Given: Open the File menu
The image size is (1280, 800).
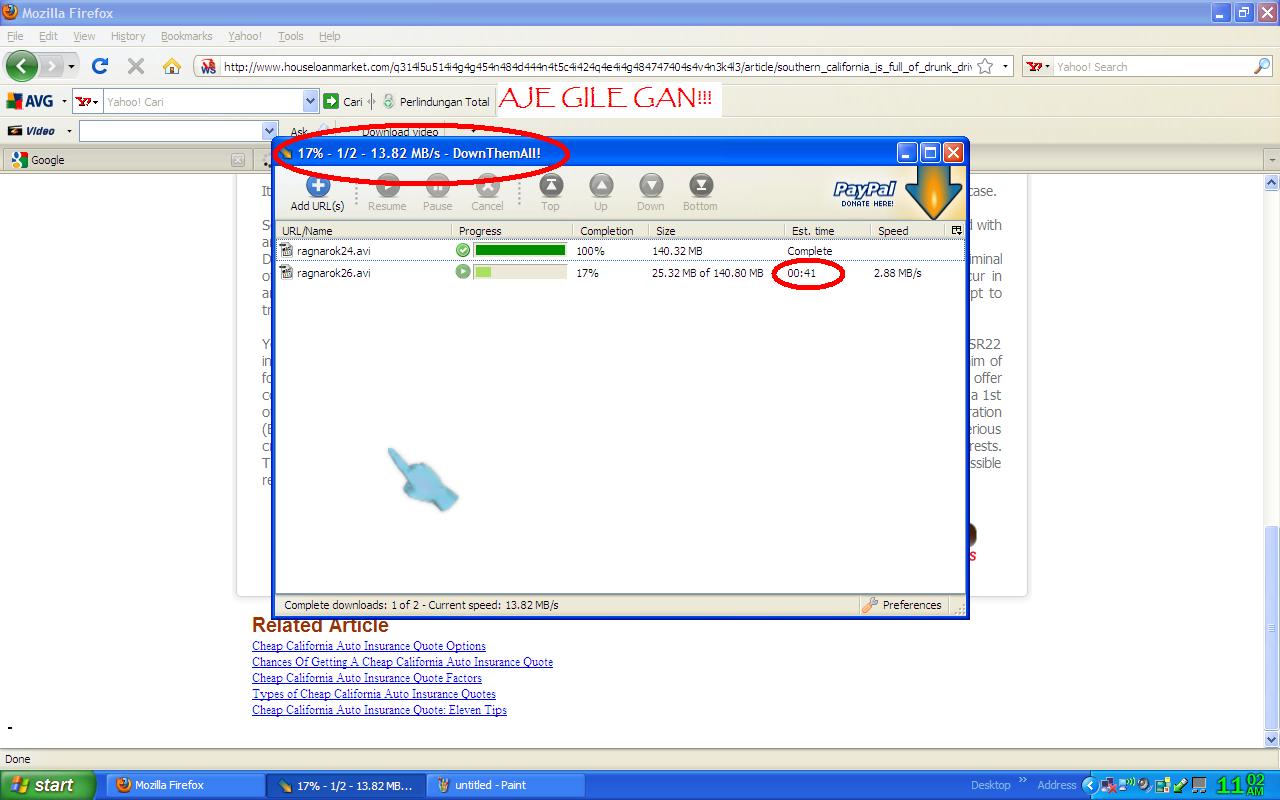Looking at the screenshot, I should point(15,36).
